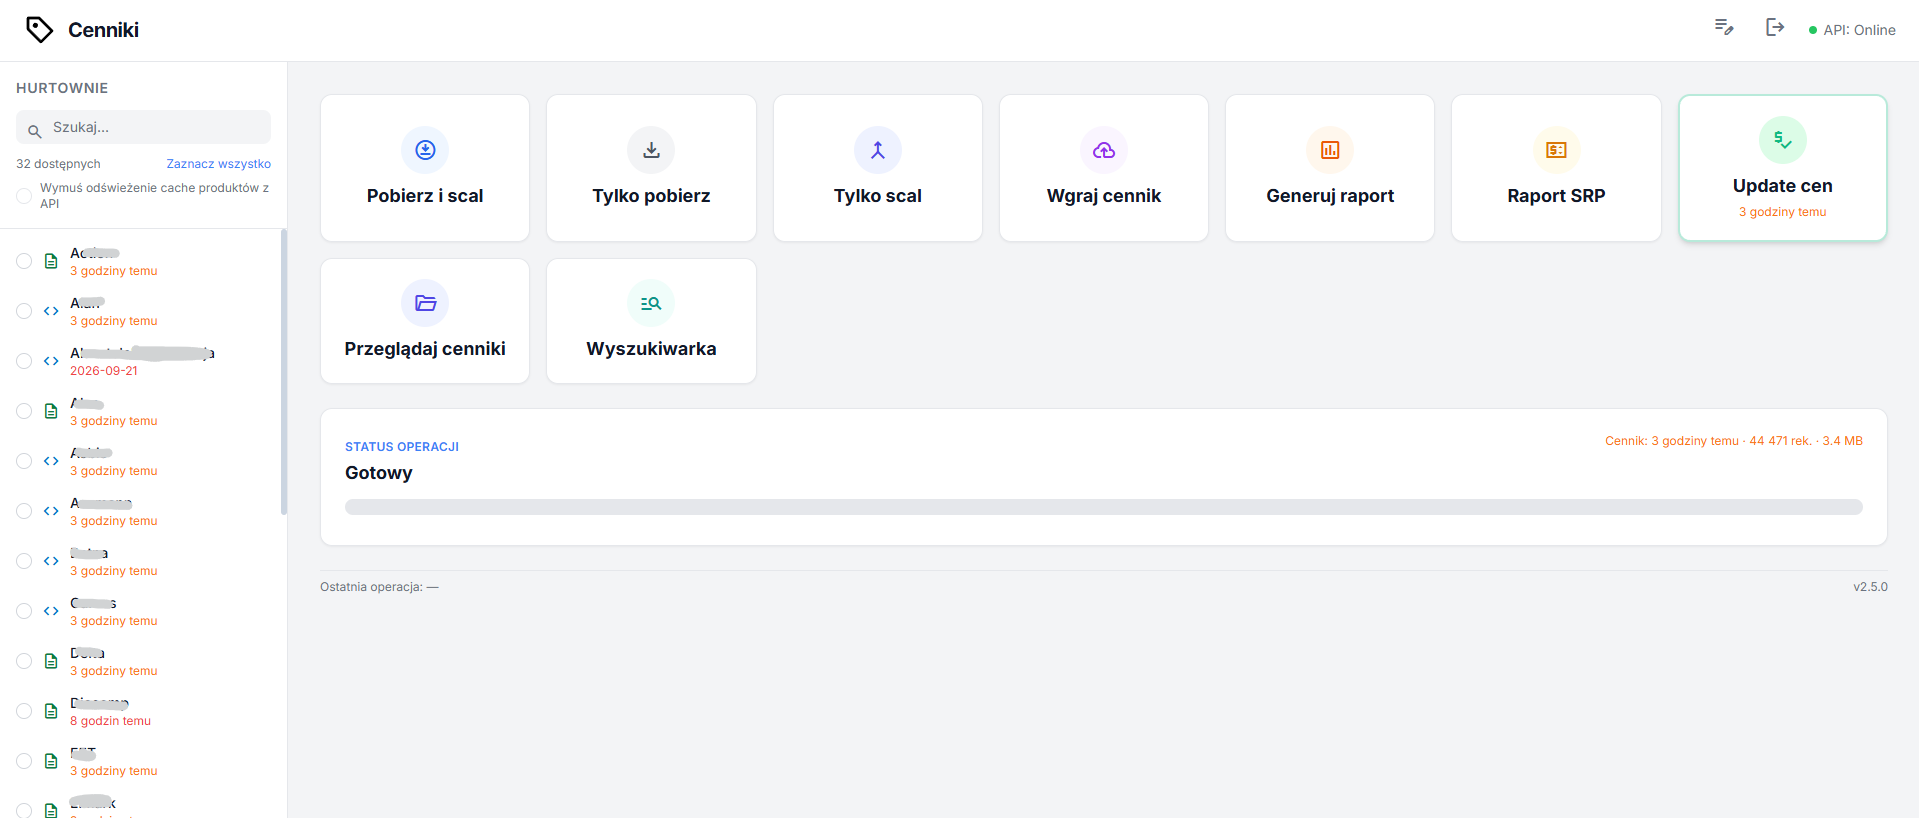
Task: Tick the wholesaler updated 8 godzin temu
Action: [x=24, y=711]
